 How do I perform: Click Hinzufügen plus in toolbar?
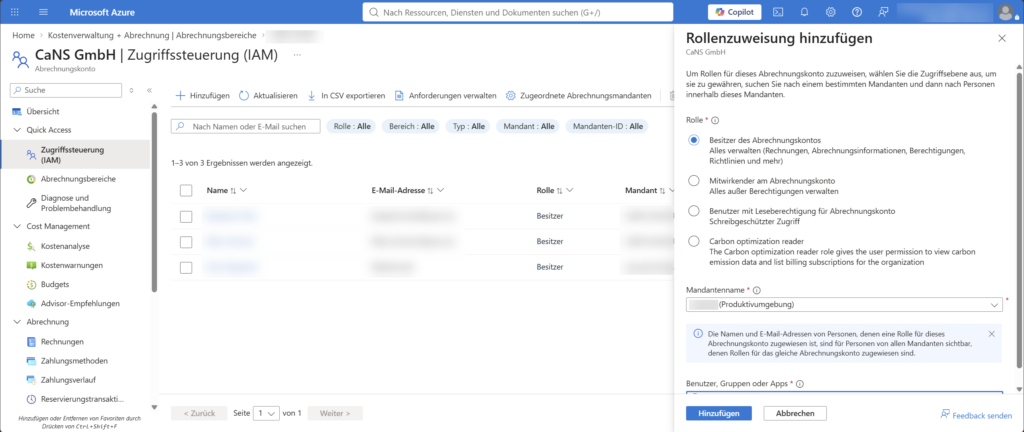[x=203, y=95]
